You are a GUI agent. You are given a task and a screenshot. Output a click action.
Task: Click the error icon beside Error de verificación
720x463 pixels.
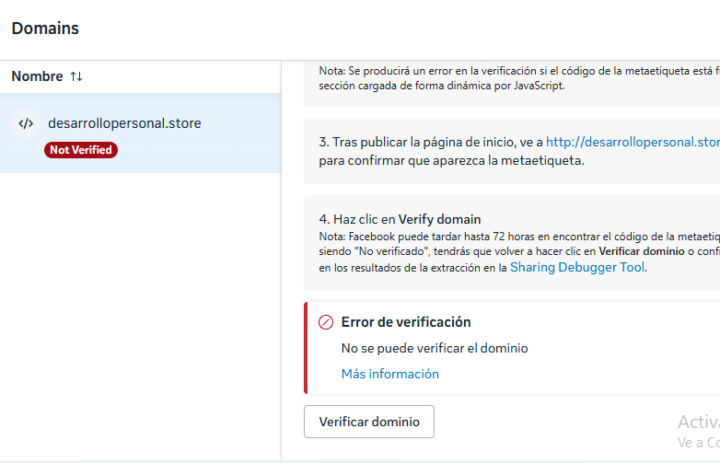coord(326,322)
